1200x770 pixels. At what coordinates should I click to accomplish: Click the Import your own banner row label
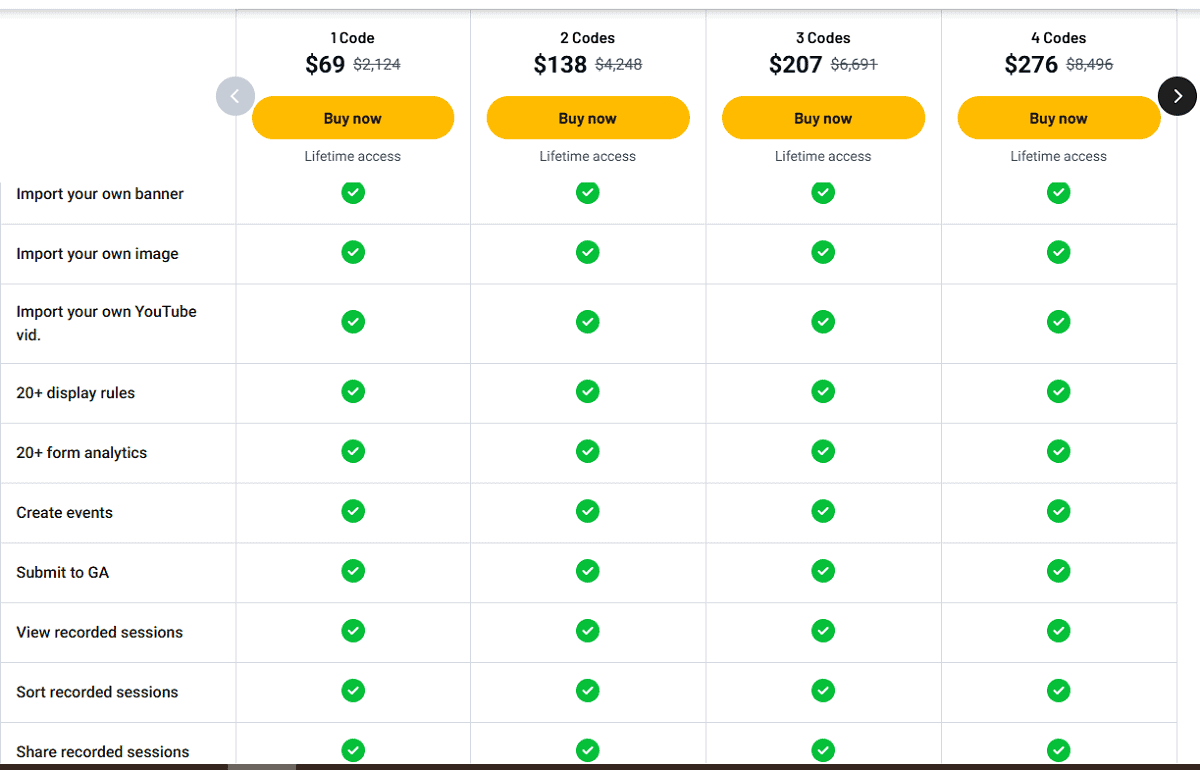point(100,193)
